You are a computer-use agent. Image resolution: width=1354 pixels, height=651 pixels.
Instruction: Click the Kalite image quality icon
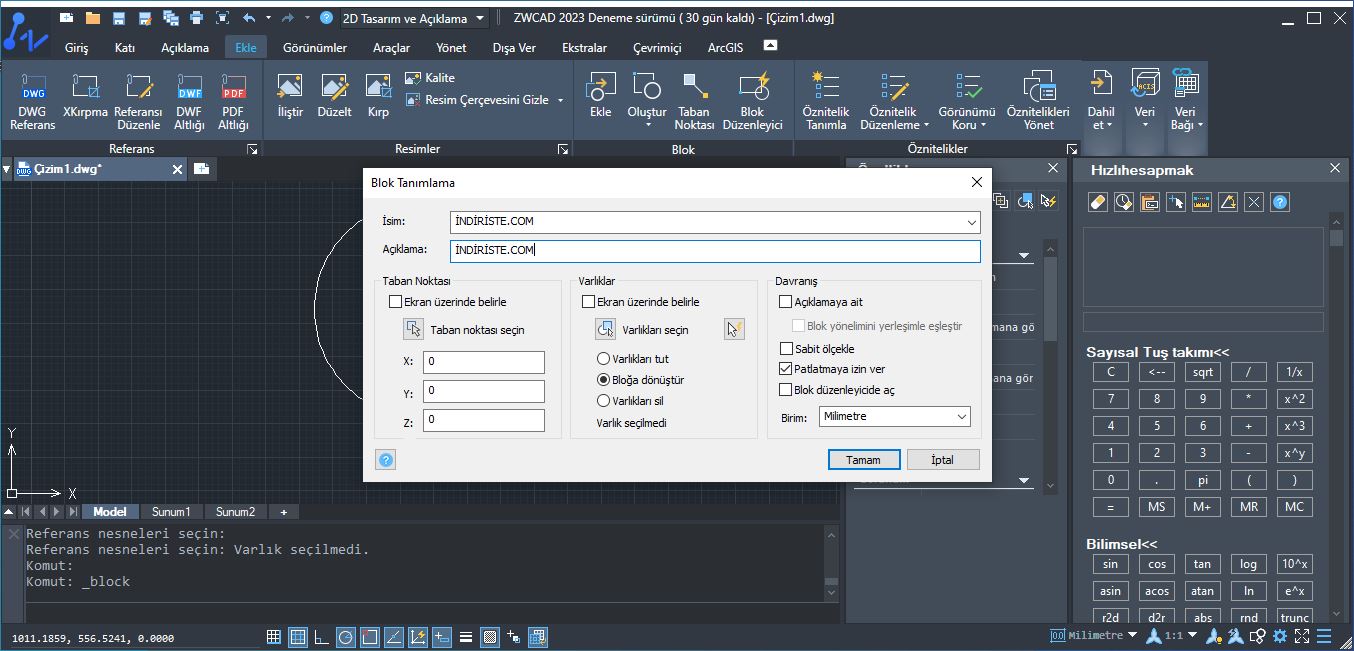(x=413, y=77)
